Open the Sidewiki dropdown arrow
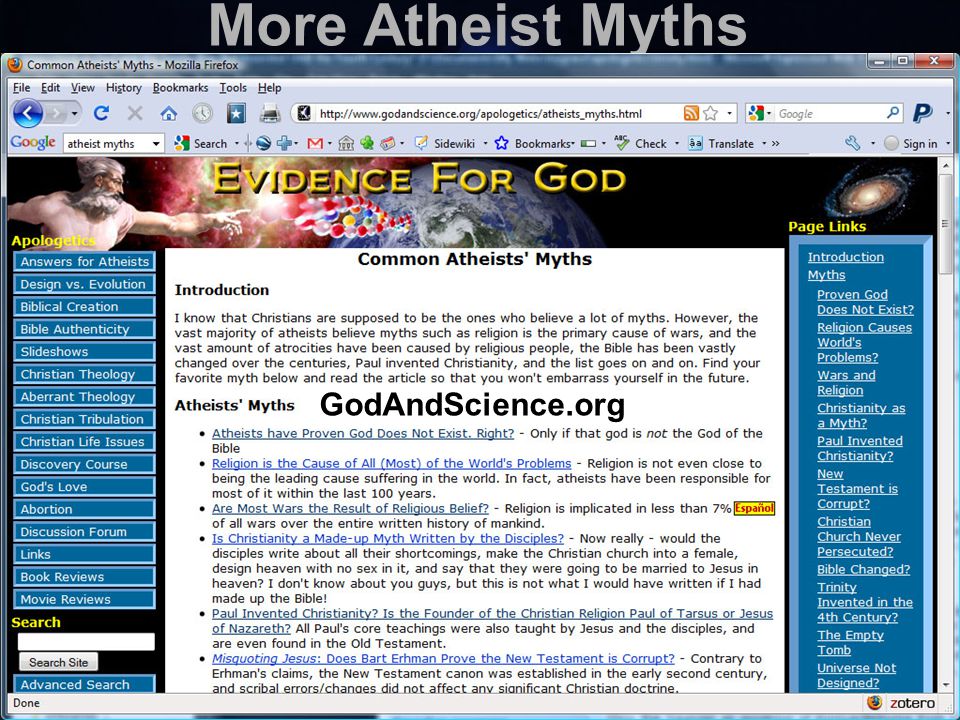The height and width of the screenshot is (720, 960). (485, 143)
